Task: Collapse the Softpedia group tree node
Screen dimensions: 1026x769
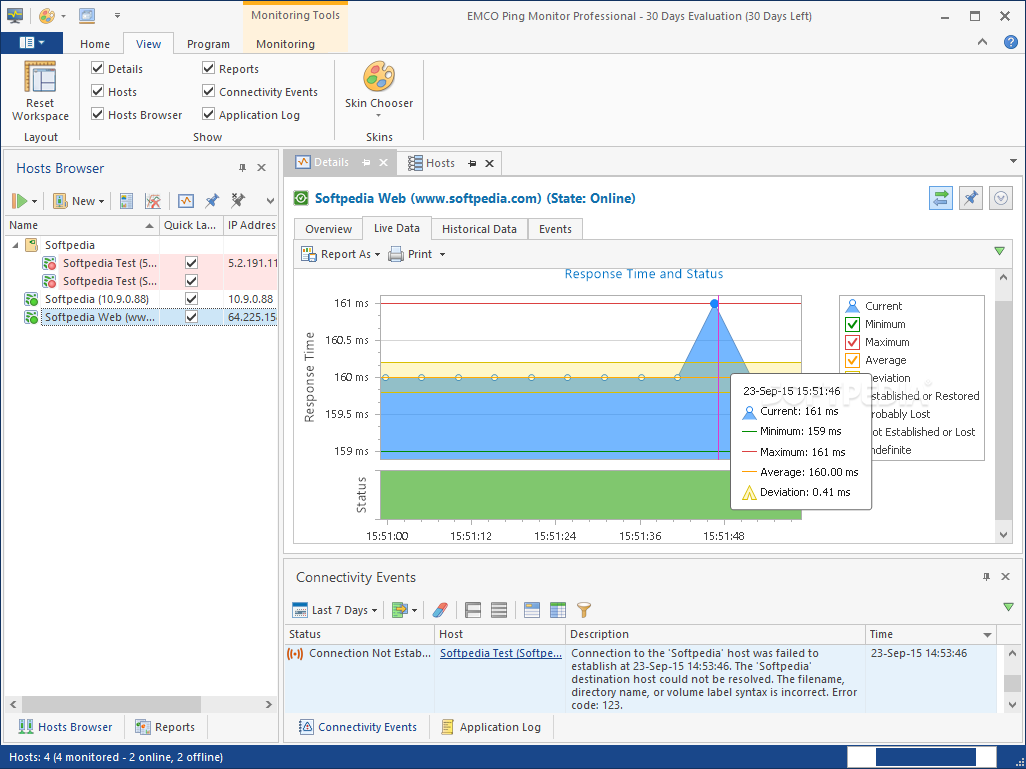Action: 15,245
